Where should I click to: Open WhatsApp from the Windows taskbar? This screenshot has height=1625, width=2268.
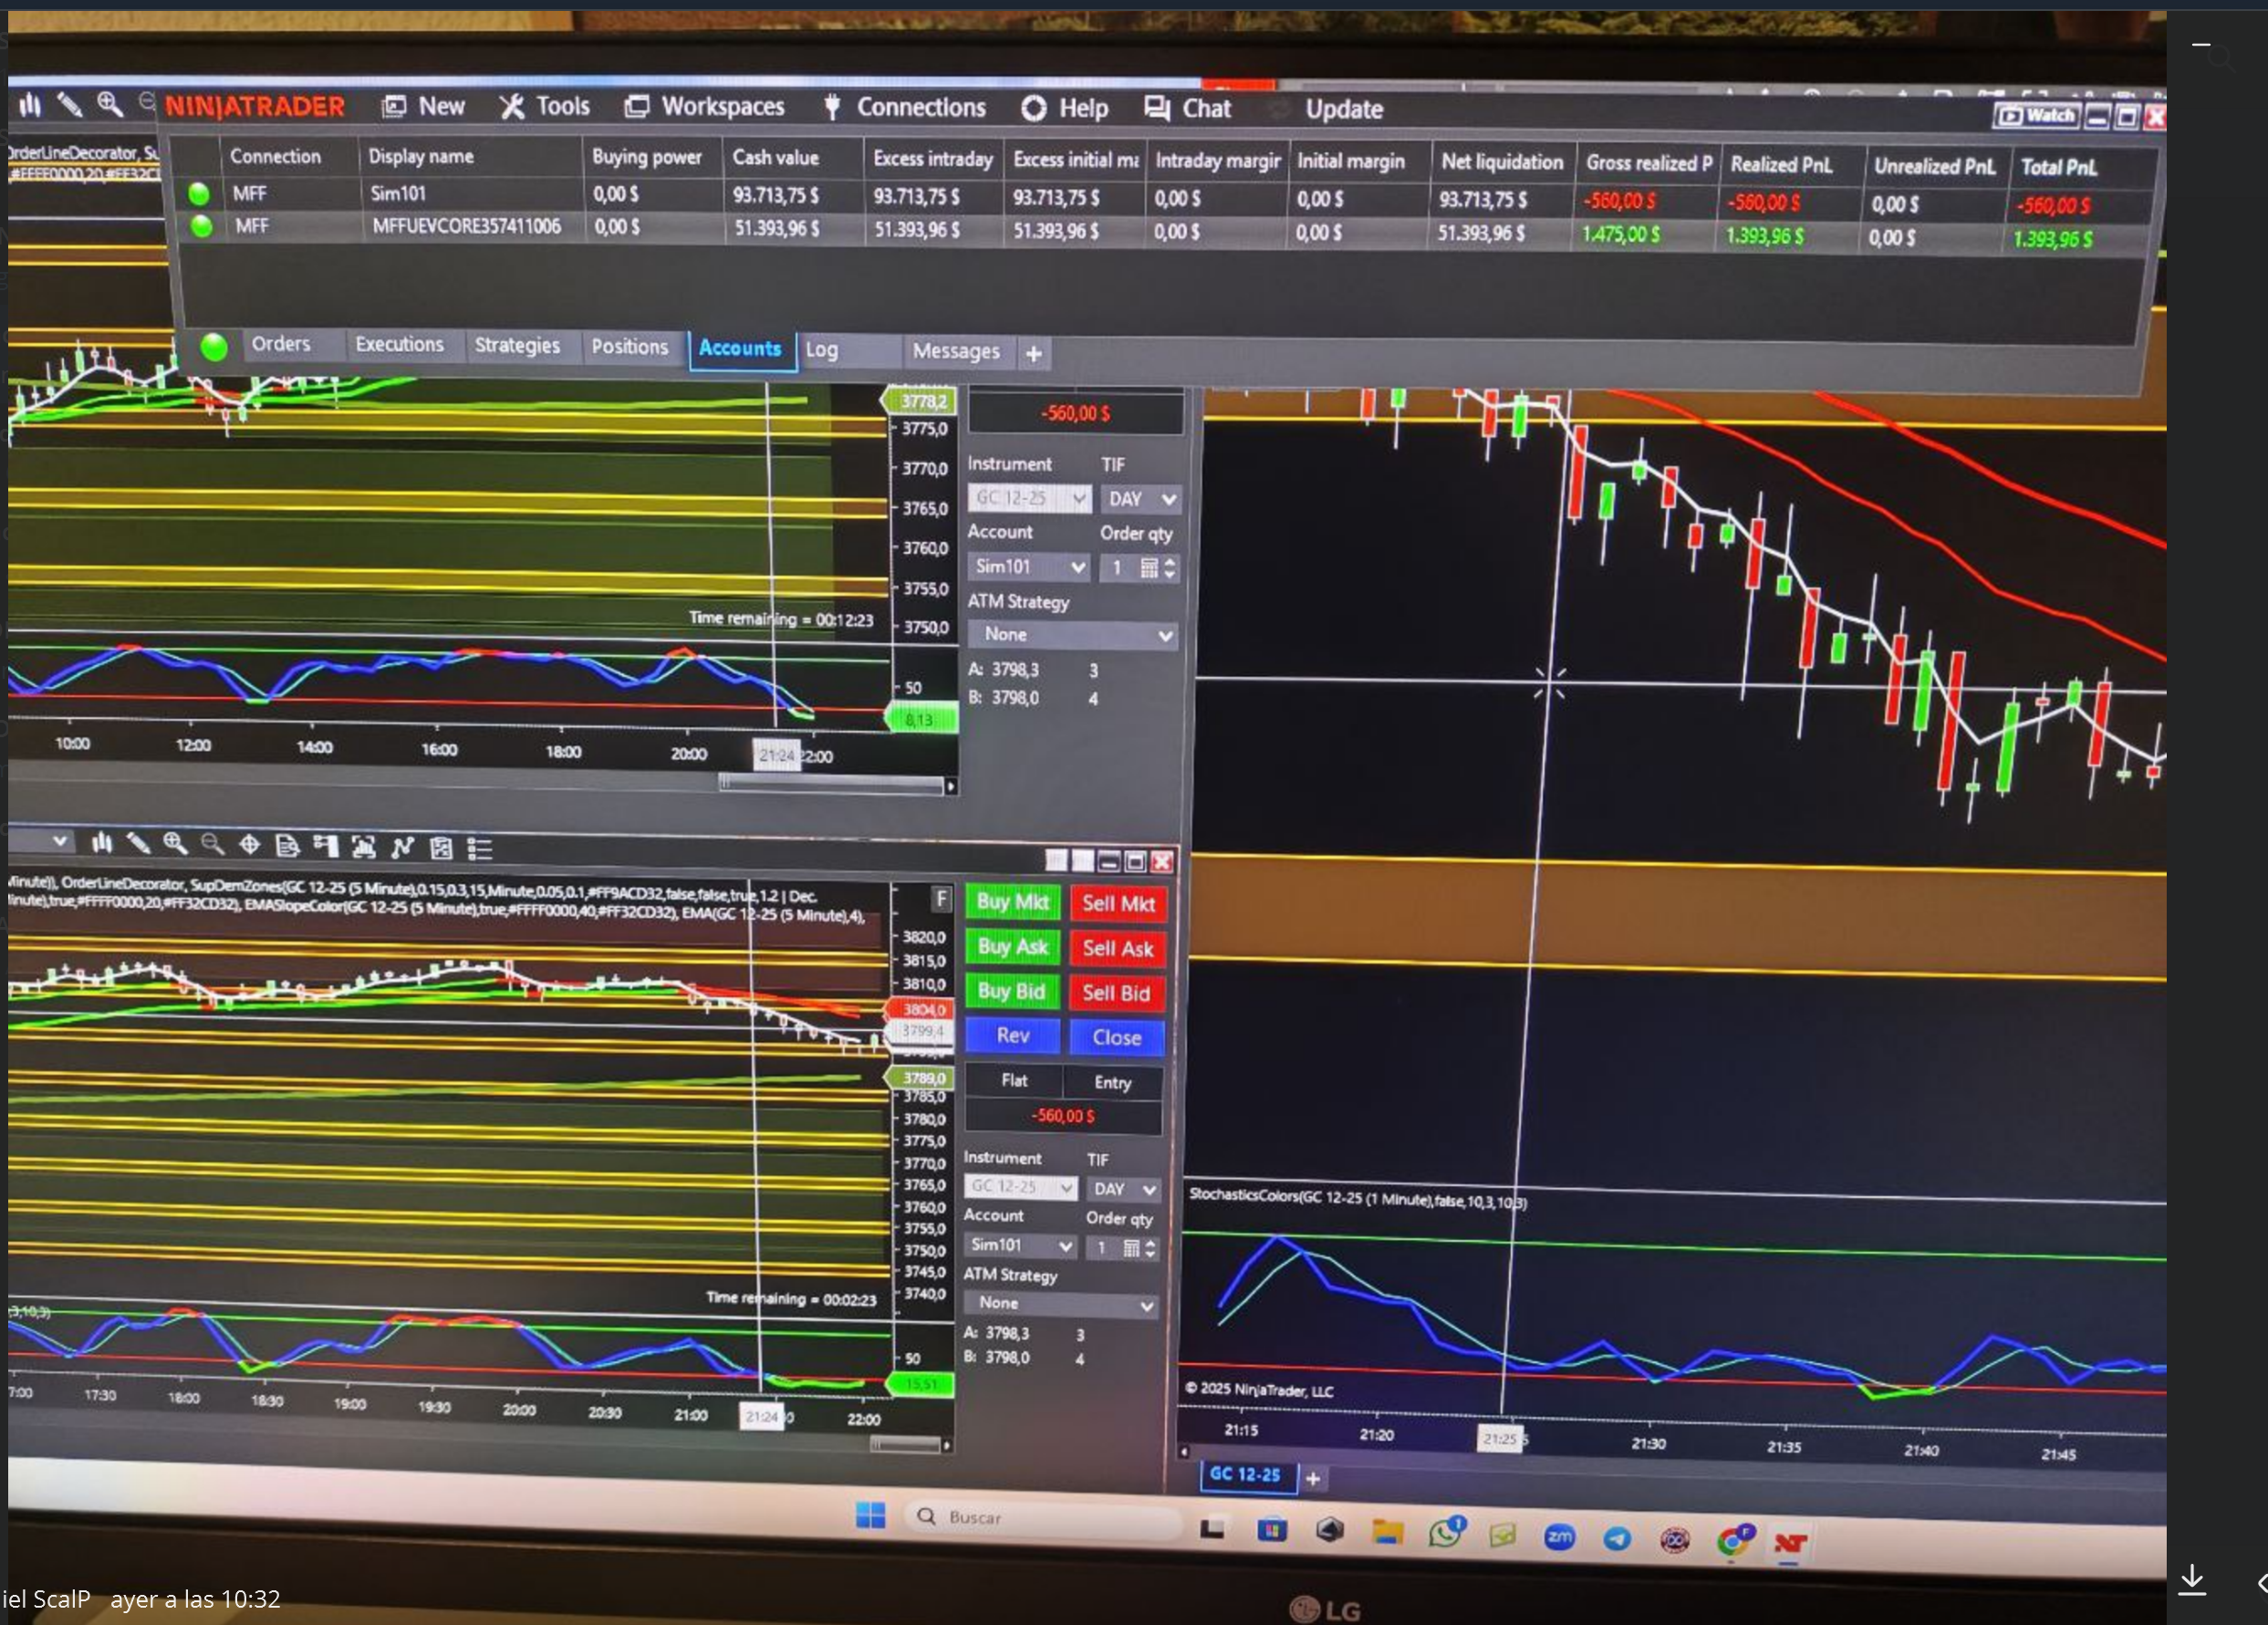point(1445,1533)
